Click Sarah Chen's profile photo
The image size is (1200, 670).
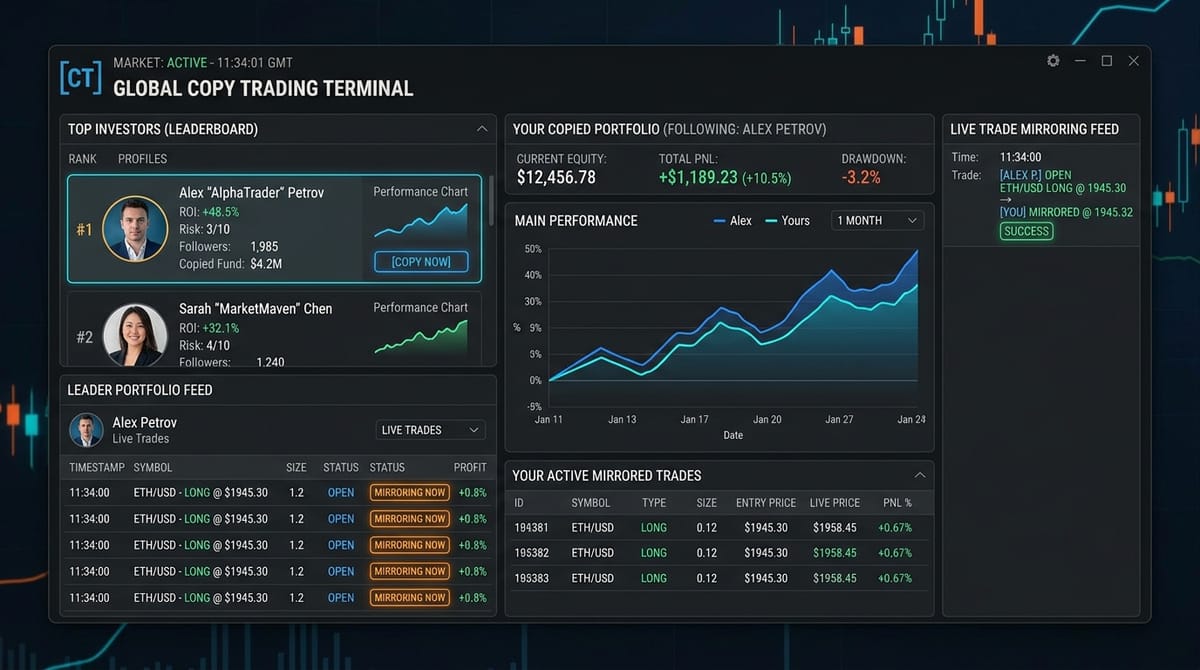[x=135, y=335]
